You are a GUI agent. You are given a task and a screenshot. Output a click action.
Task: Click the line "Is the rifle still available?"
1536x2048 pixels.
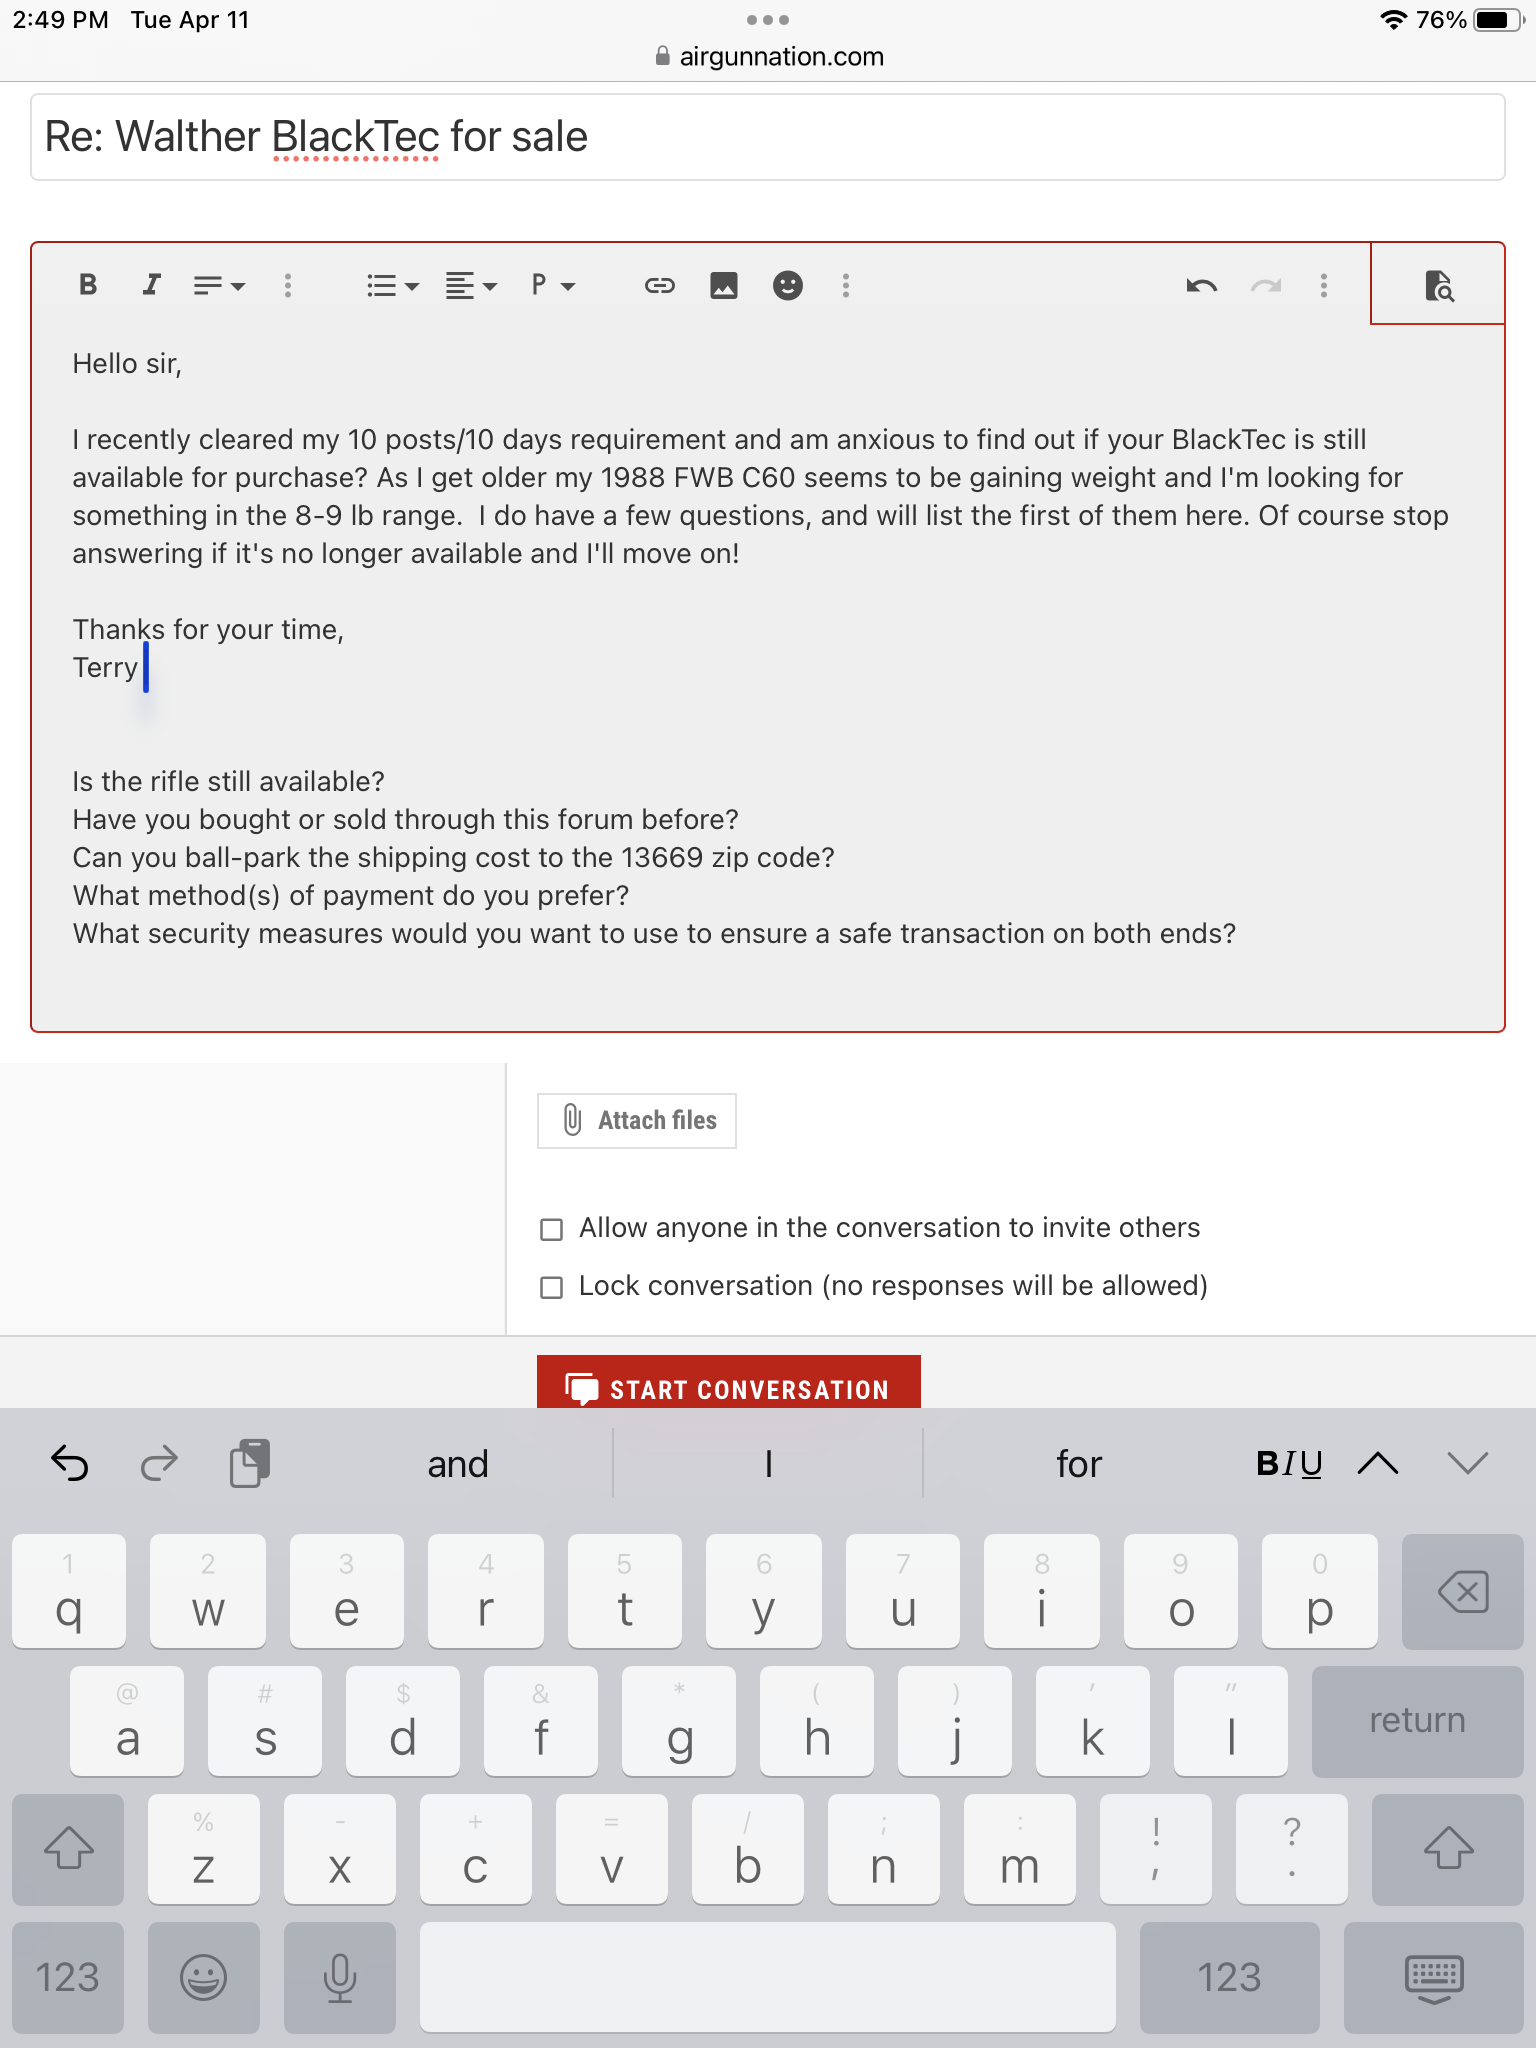pos(228,782)
